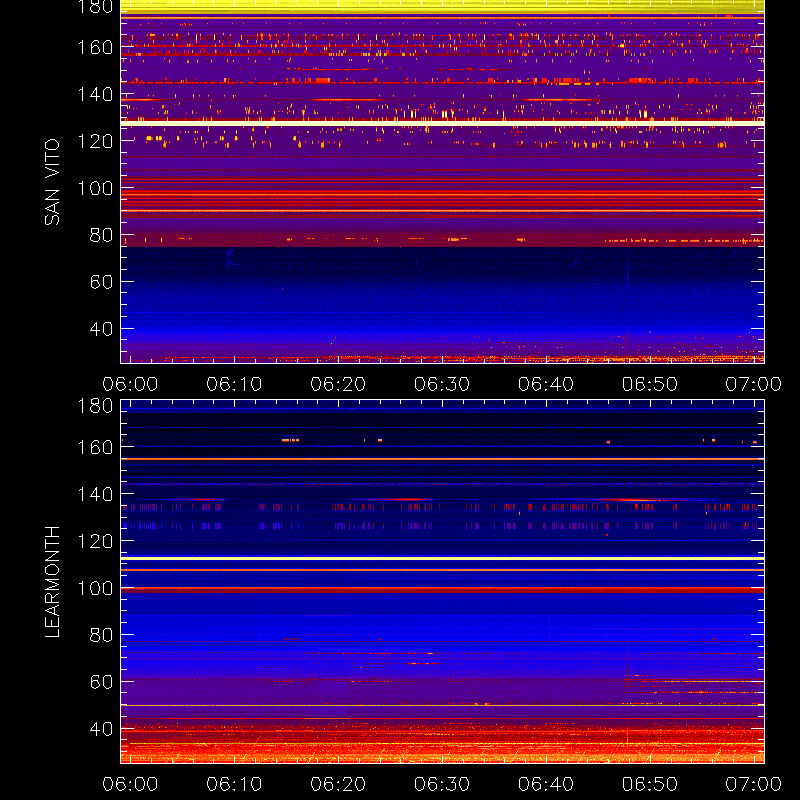800x800 pixels.
Task: Click the 06:30 time label under Learmonth plot
Action: 442,784
